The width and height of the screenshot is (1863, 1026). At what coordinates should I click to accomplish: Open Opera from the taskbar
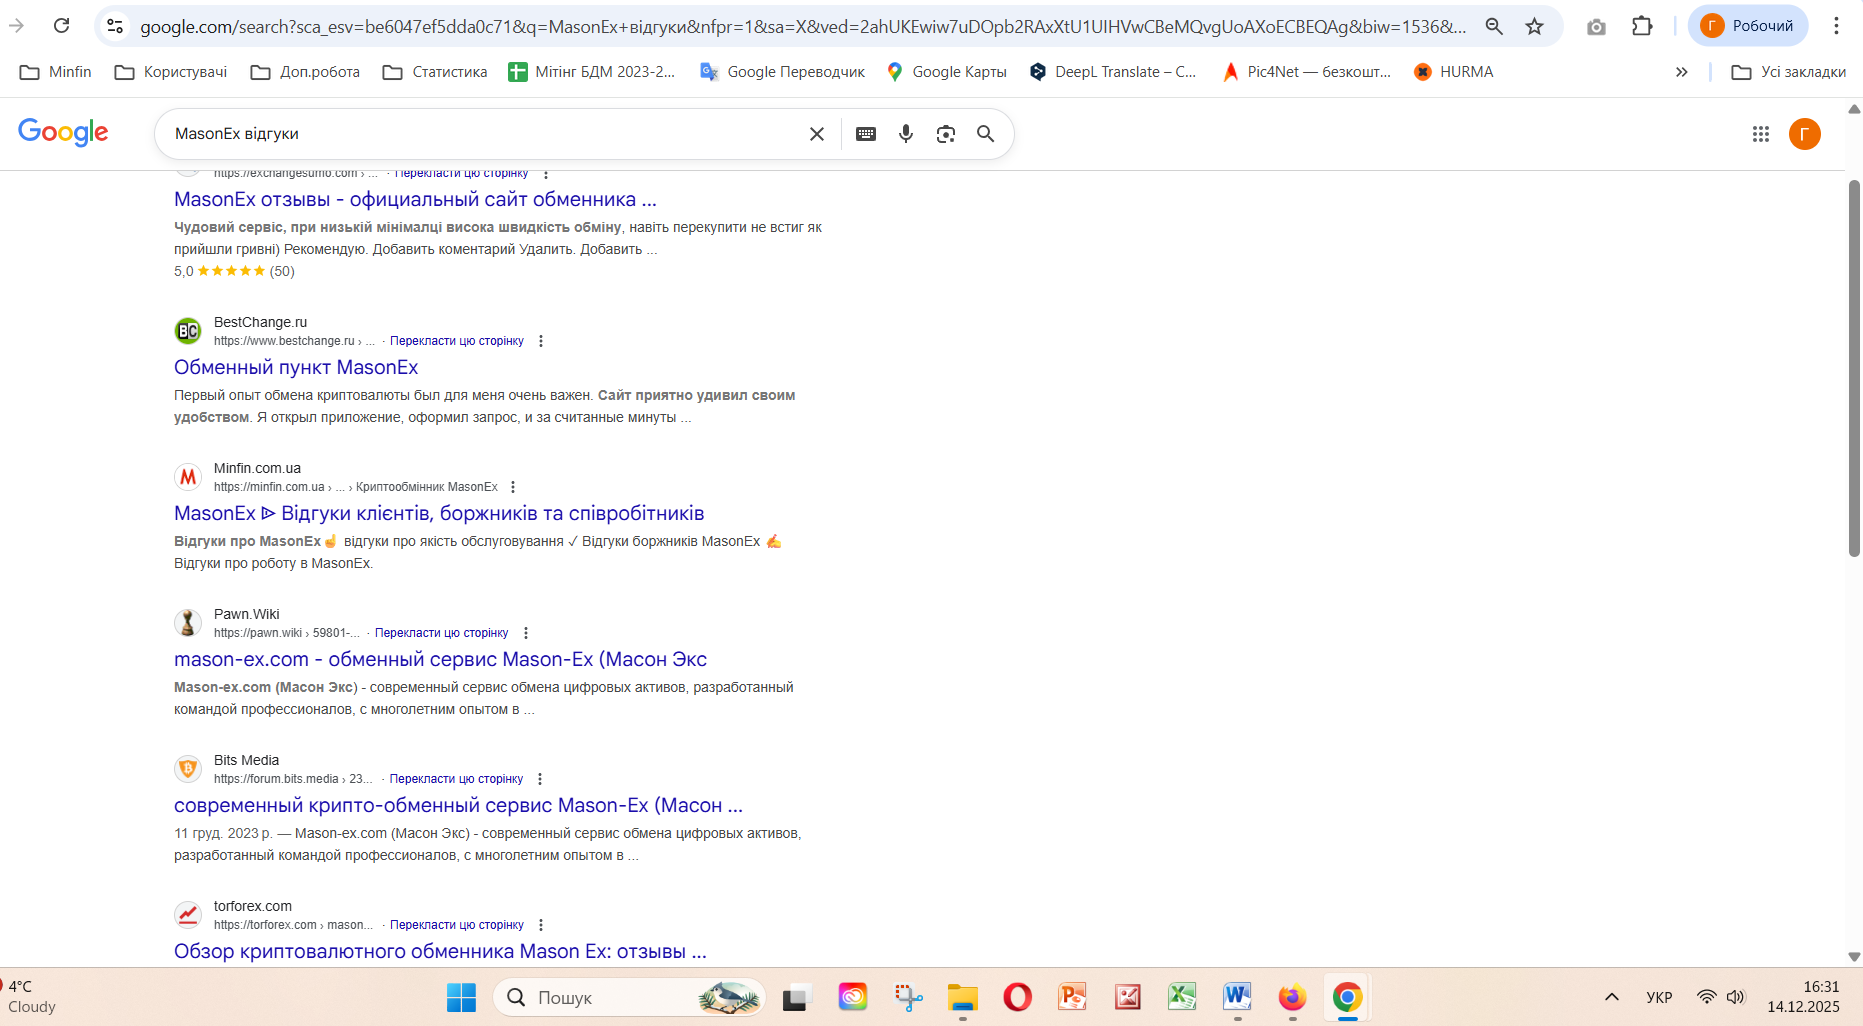[x=1017, y=997]
